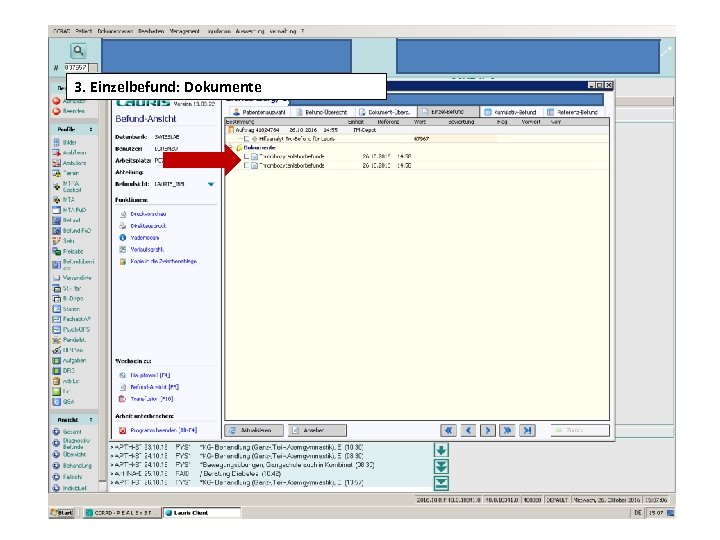The width and height of the screenshot is (720, 540).
Task: Open the Pendelst. profile icon
Action: 56,340
